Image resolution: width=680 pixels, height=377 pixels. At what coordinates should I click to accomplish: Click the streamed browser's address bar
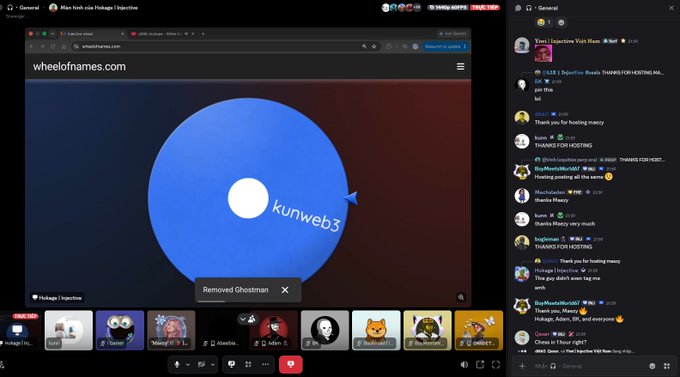point(217,46)
